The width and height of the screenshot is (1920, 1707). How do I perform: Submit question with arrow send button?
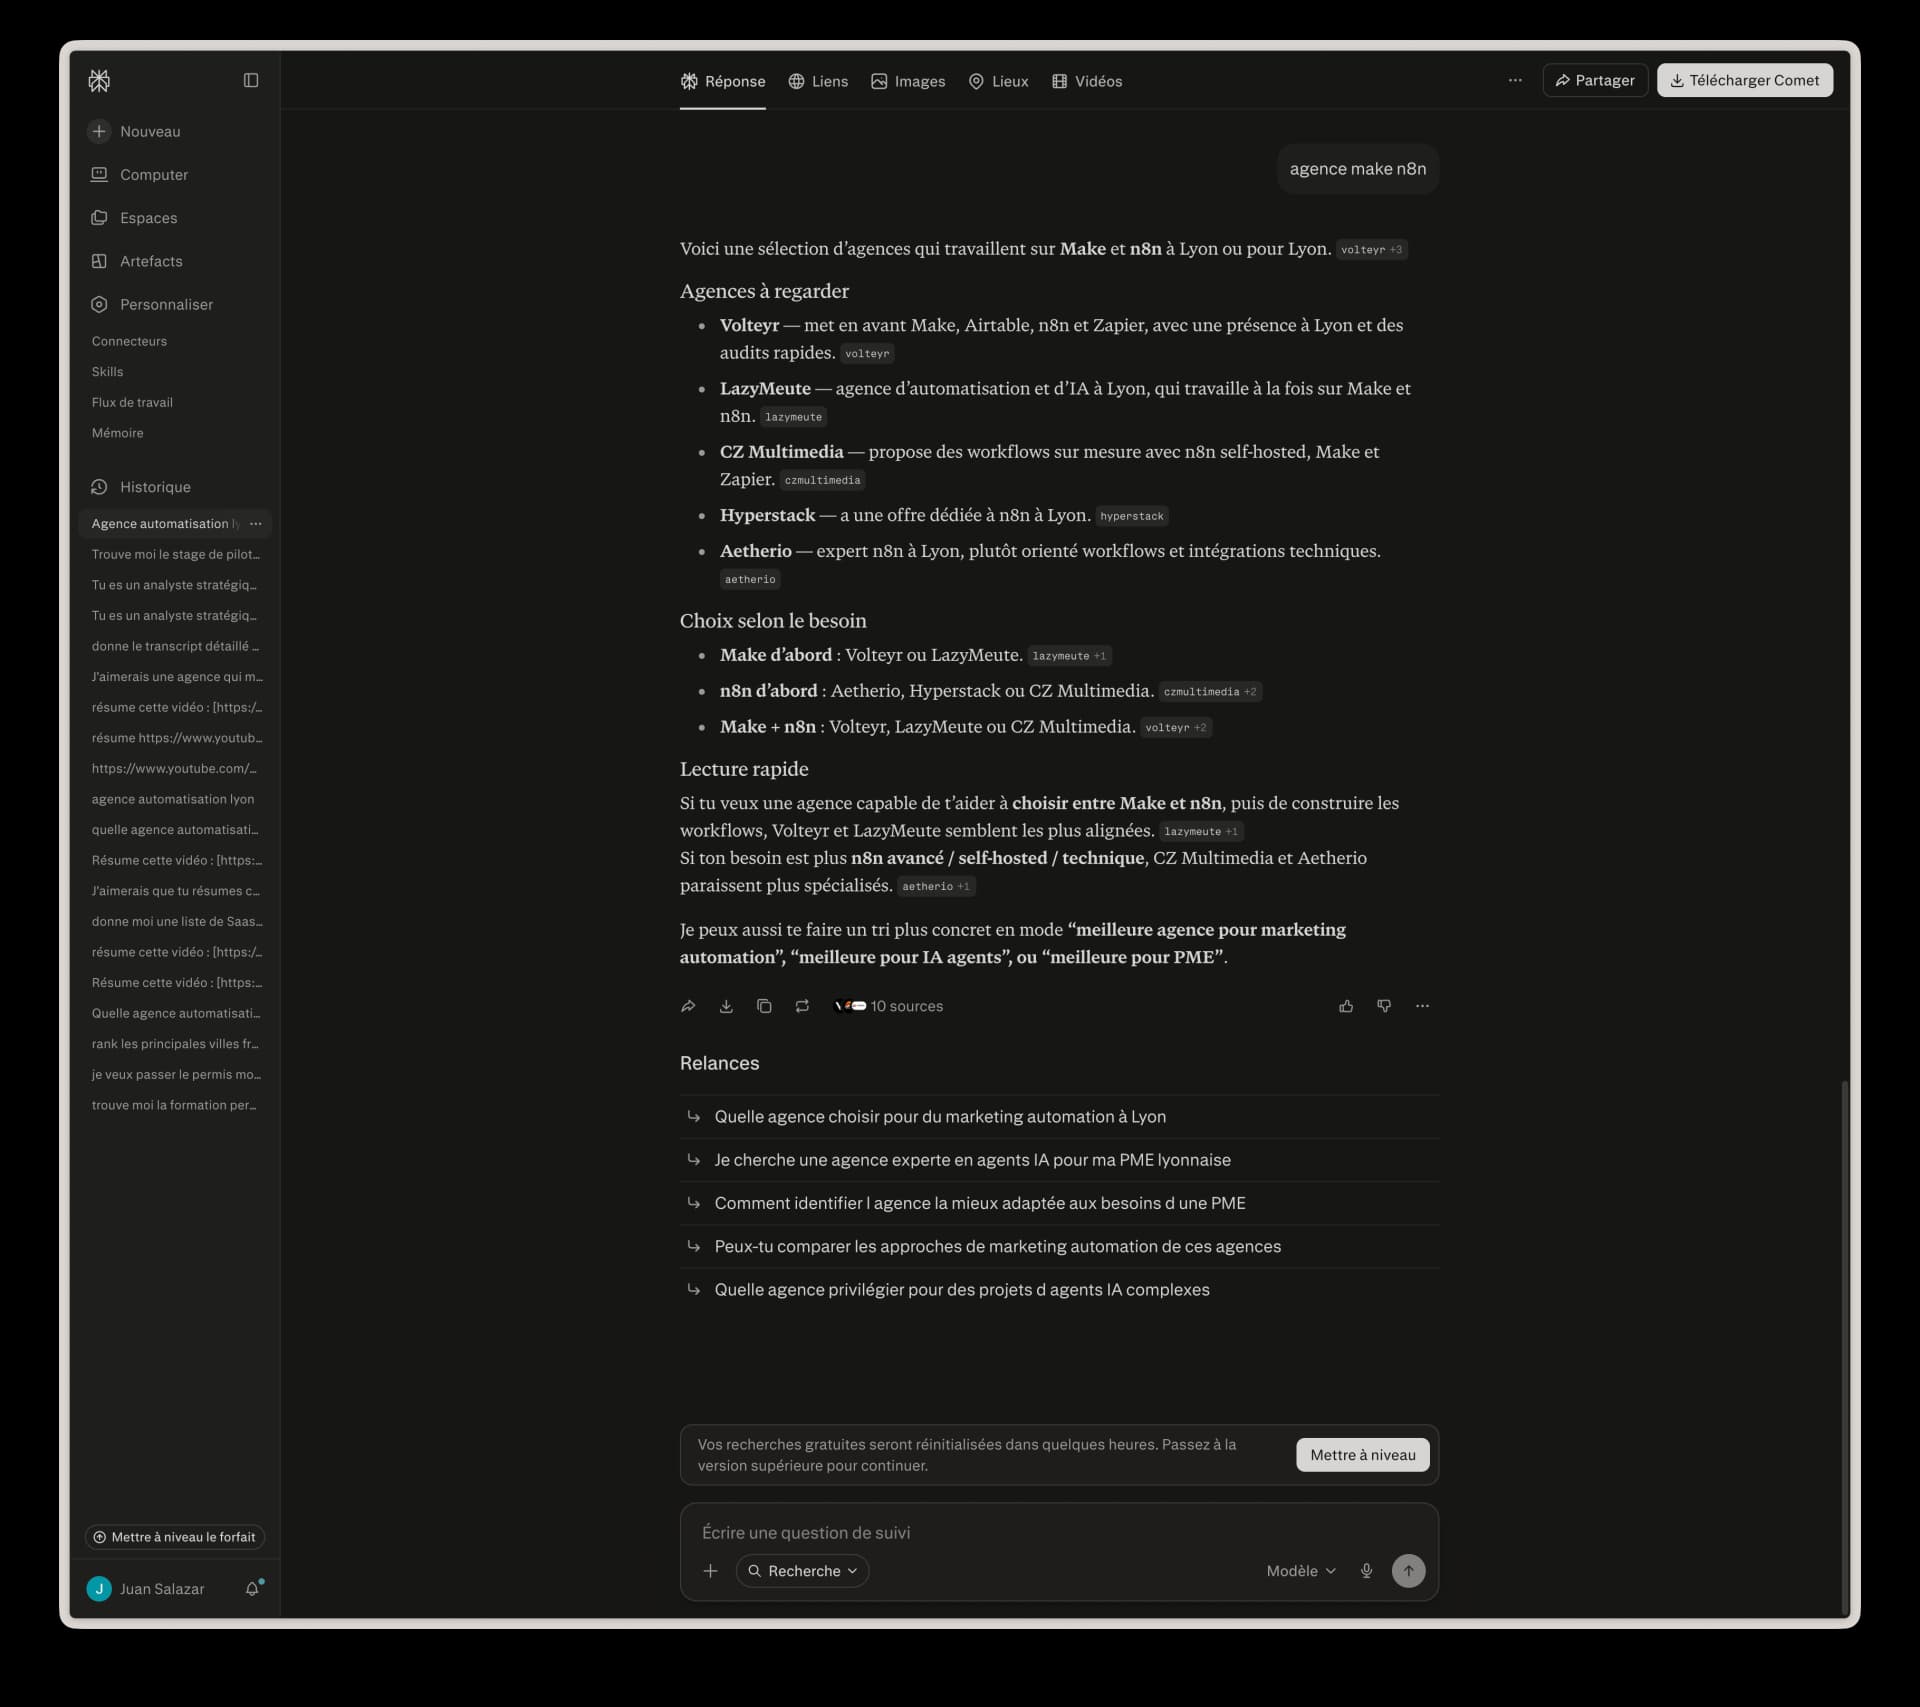(1408, 1571)
